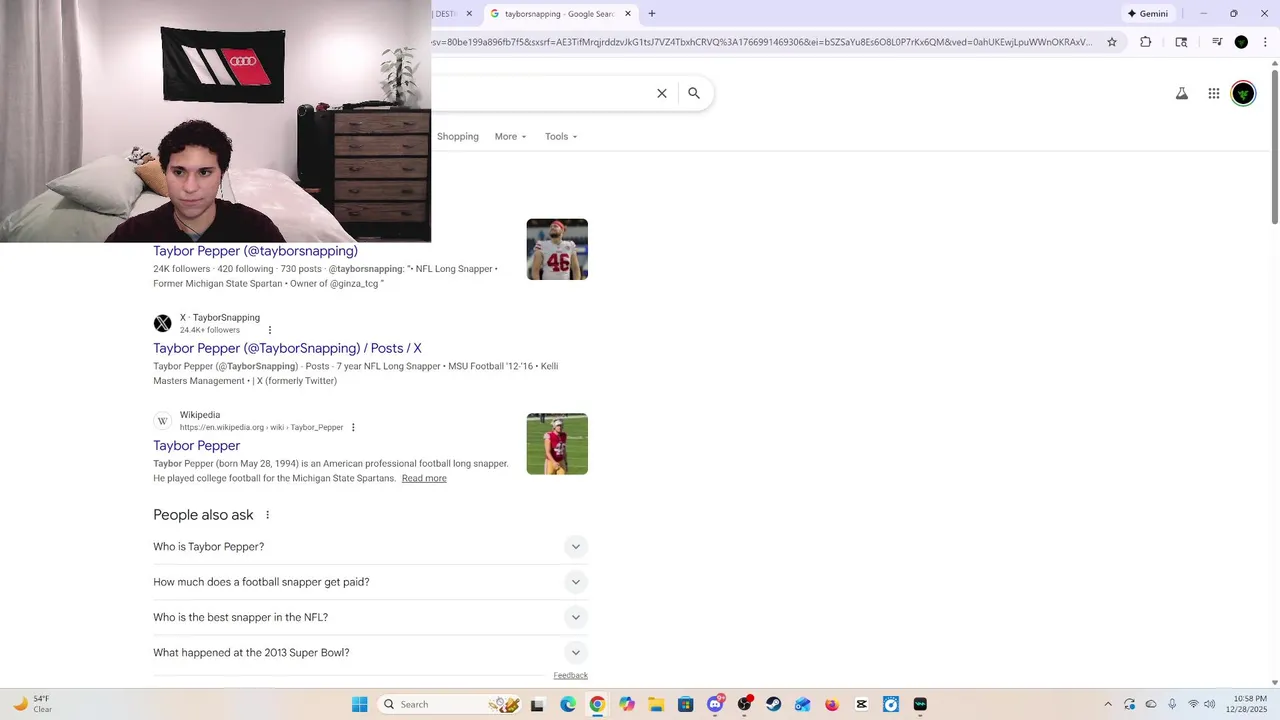
Task: Expand 'How much does a football snapper get paid?'
Action: coord(370,582)
